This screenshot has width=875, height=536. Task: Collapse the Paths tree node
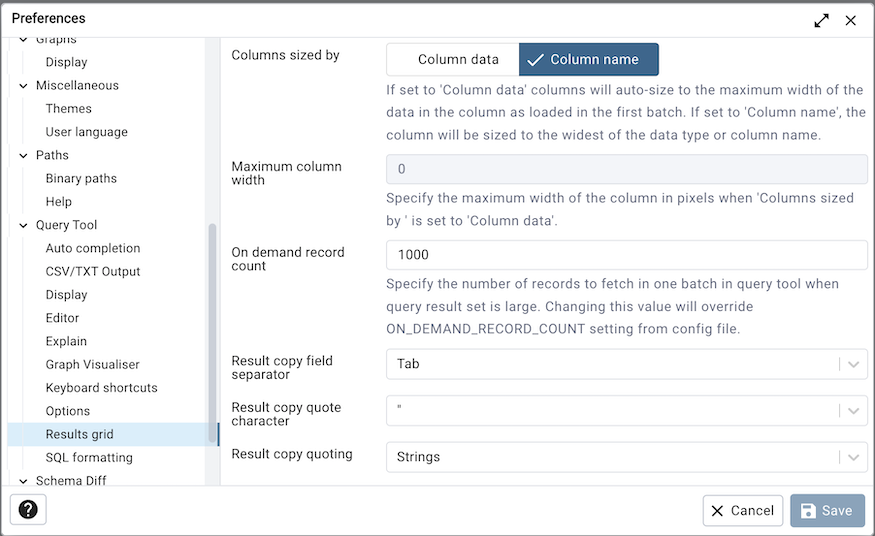23,155
